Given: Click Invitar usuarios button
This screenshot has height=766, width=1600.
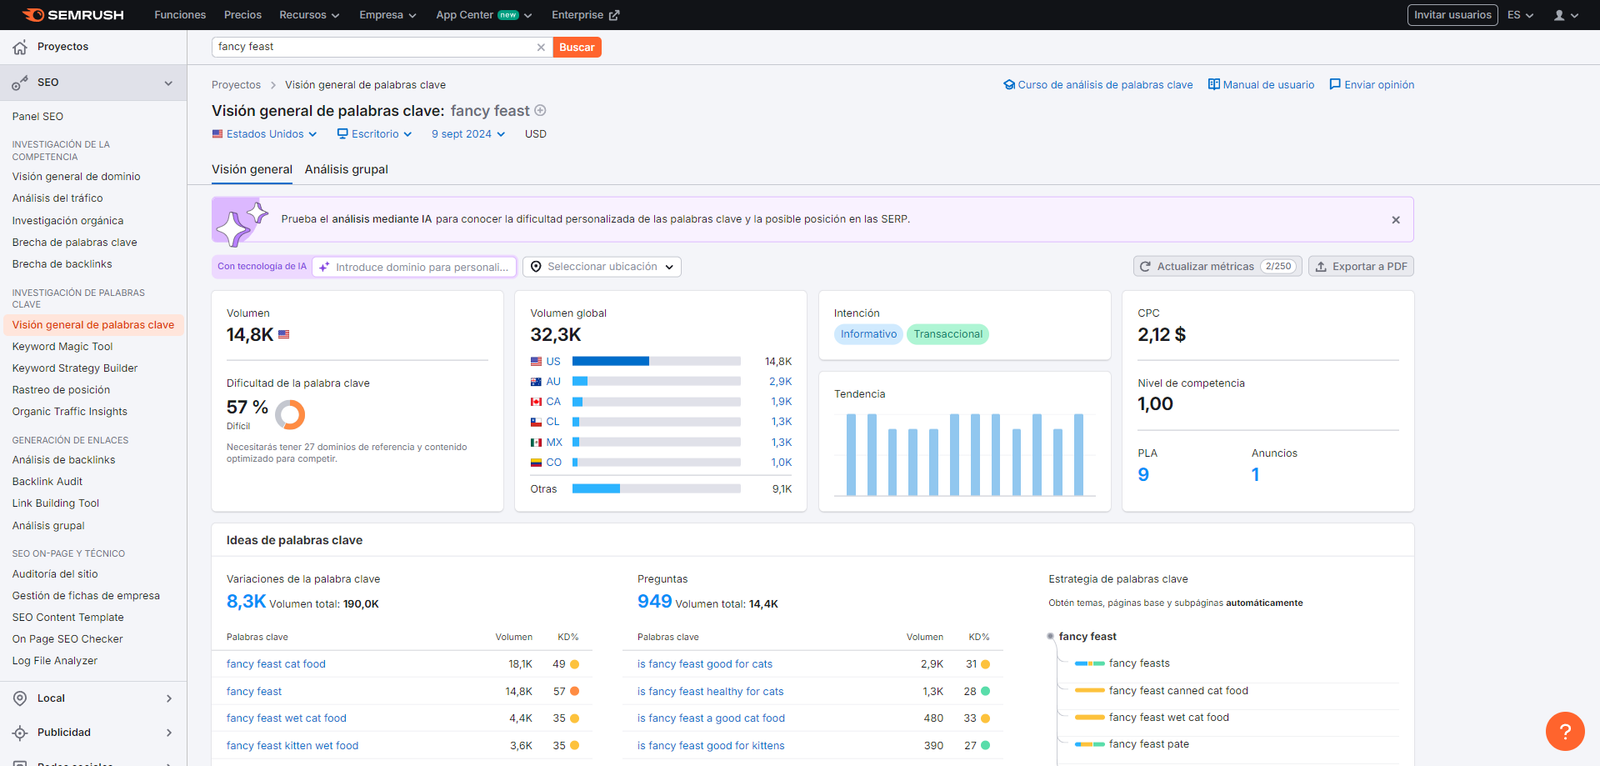Looking at the screenshot, I should [x=1452, y=15].
